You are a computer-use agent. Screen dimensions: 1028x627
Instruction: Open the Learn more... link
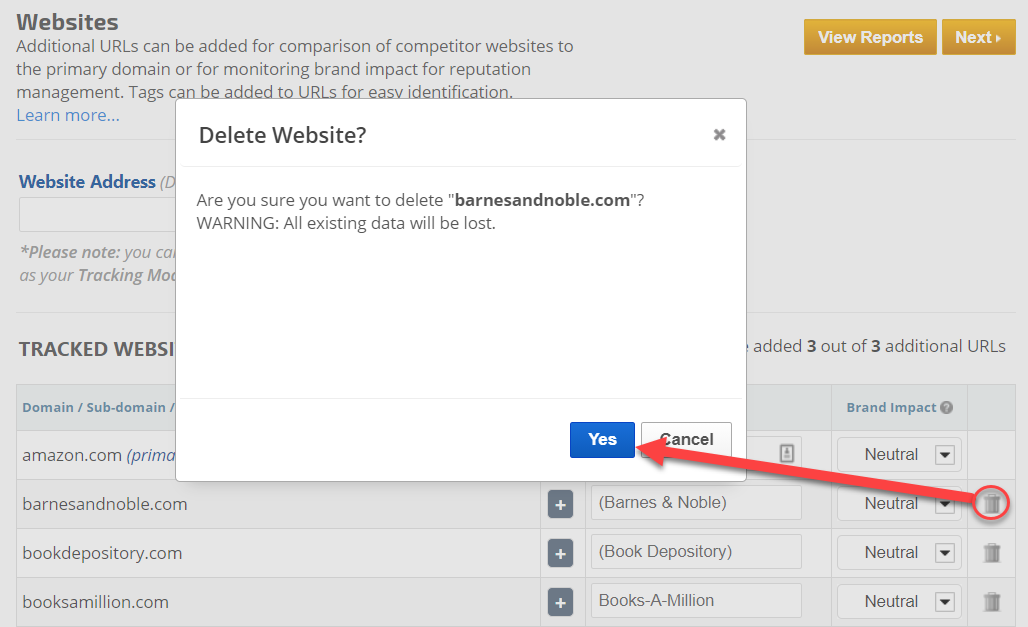(x=68, y=115)
